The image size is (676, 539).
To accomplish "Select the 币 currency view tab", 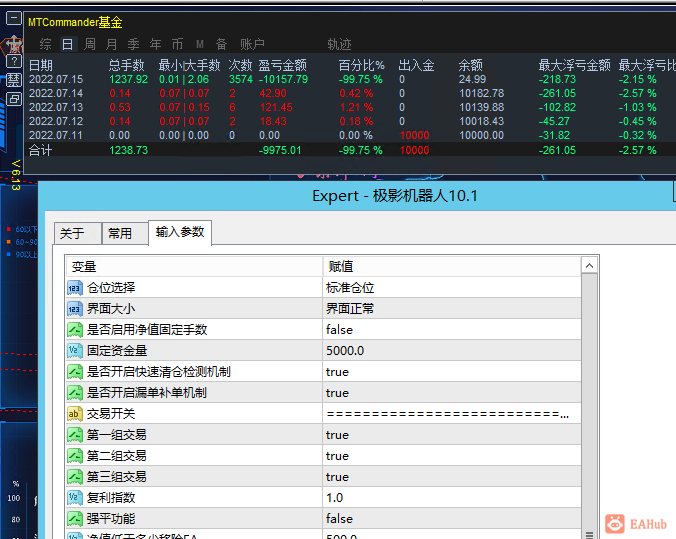I will pos(177,44).
